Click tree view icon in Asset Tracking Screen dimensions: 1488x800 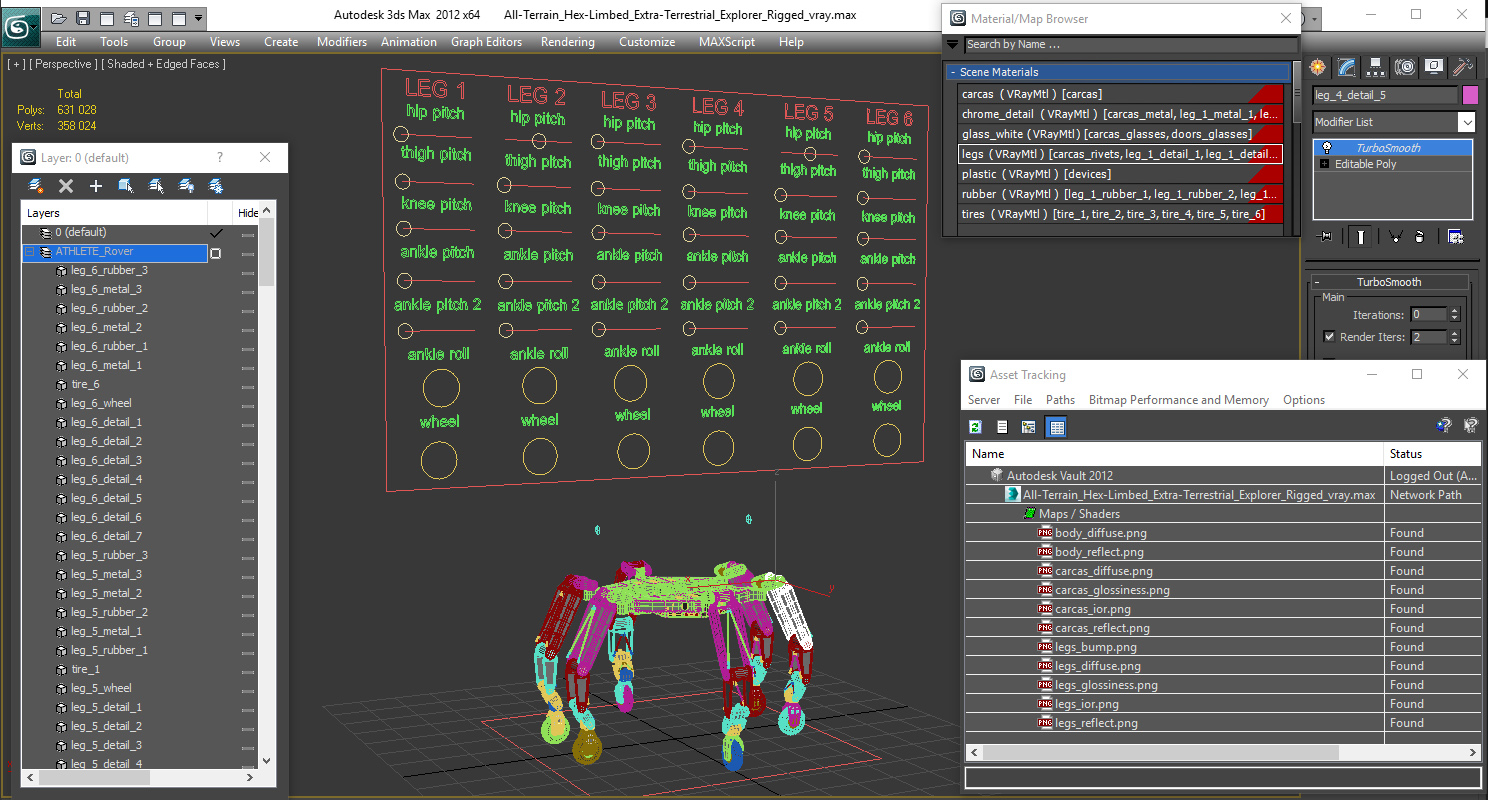[x=1028, y=427]
